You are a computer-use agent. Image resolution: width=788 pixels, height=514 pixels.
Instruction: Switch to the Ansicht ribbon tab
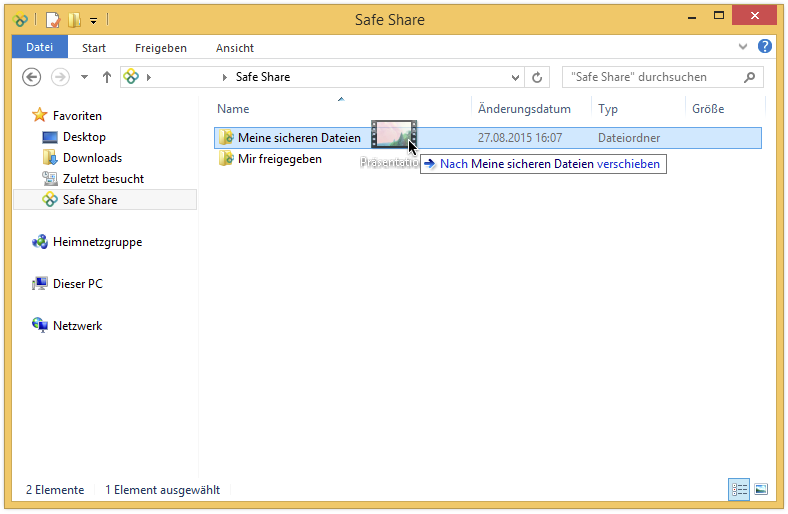235,48
